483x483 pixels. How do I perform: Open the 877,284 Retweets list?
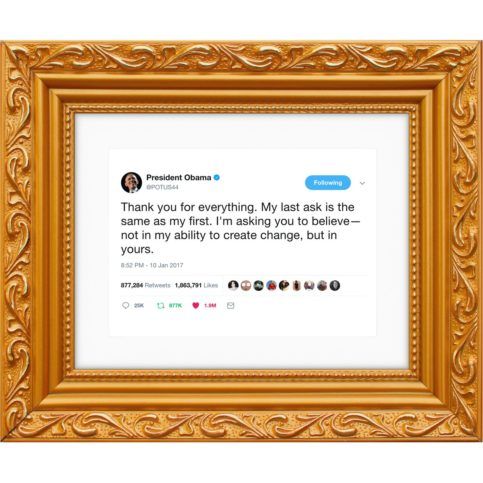point(146,285)
